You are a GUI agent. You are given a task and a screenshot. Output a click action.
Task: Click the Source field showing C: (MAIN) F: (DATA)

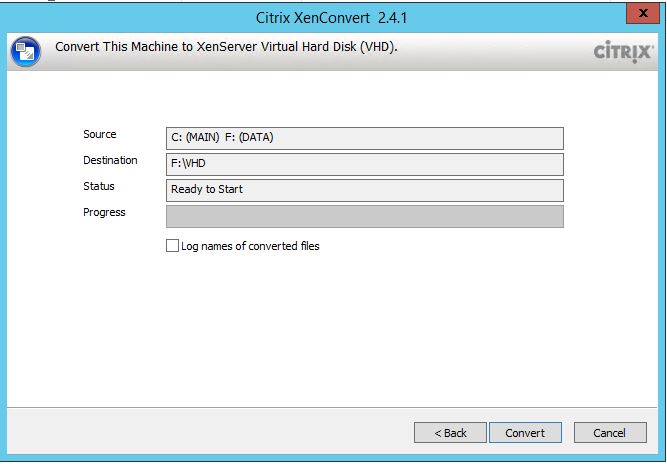pos(365,138)
